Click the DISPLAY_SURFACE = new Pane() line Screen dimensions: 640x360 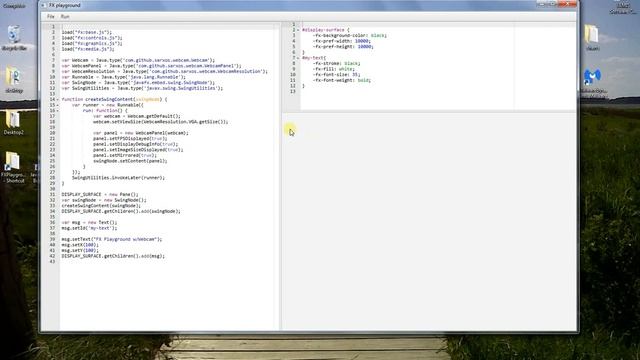click(x=100, y=194)
